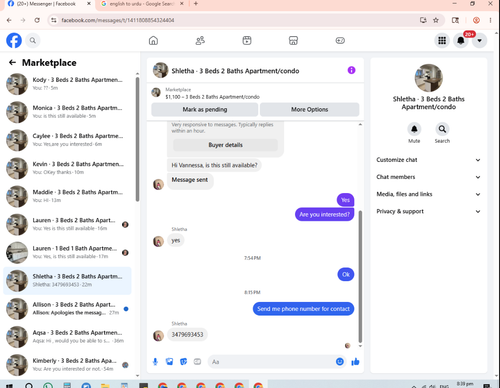Expand Privacy & support section

pos(428,211)
